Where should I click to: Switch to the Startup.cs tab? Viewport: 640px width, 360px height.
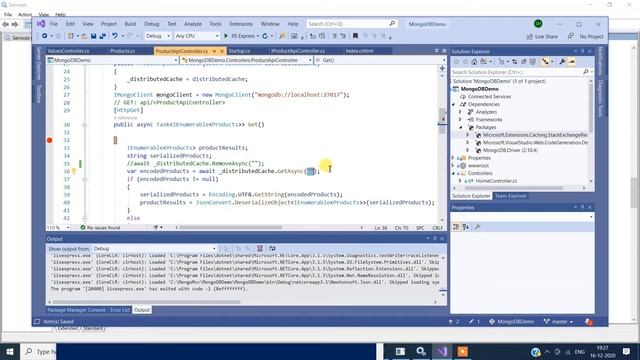239,51
